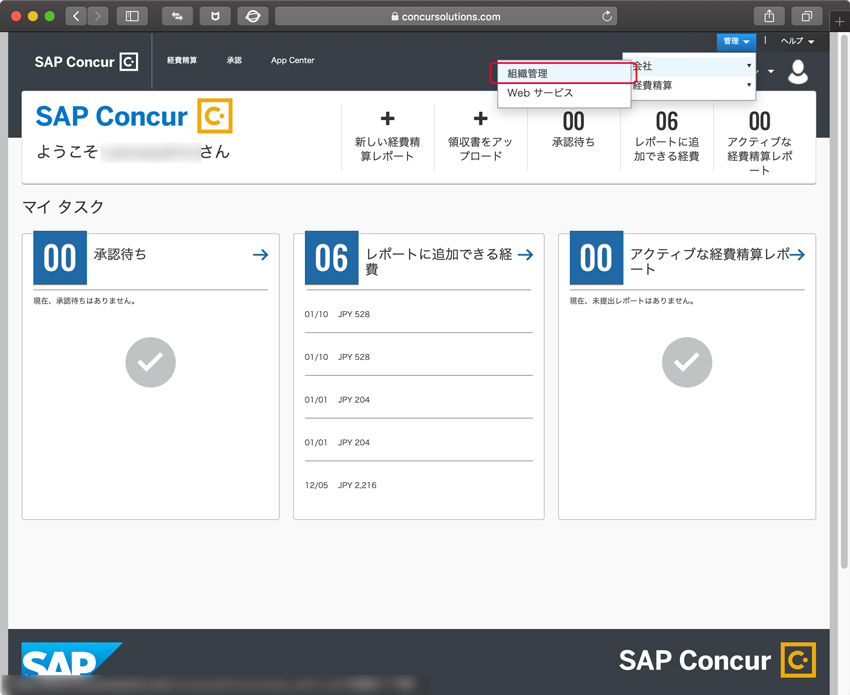Expand the 会社 submenu

(690, 66)
